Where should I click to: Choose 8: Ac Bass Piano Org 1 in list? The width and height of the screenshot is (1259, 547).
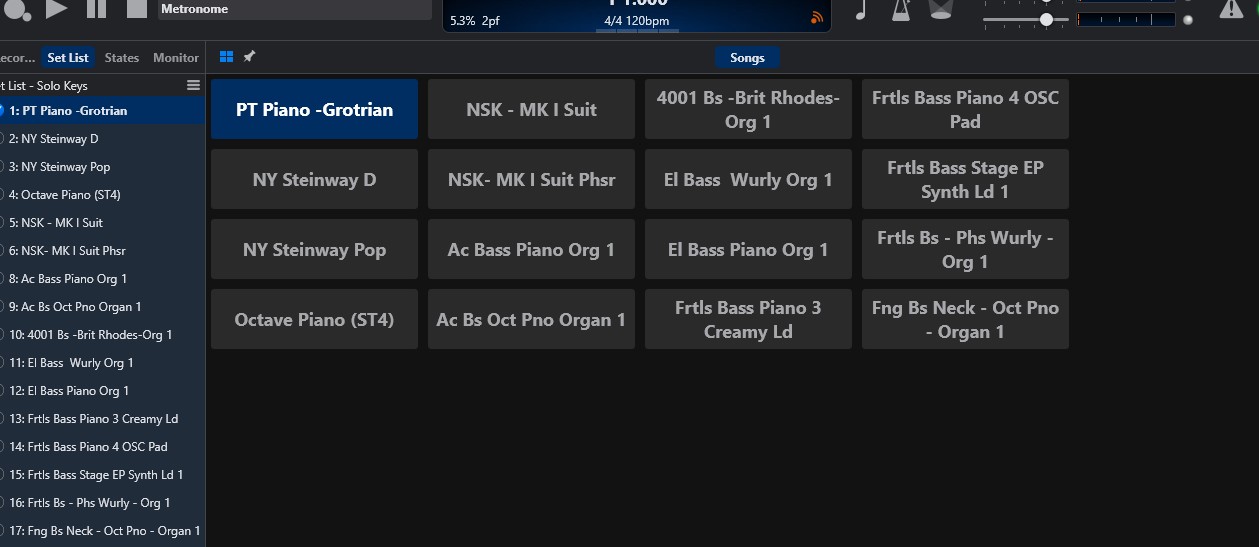click(x=102, y=278)
